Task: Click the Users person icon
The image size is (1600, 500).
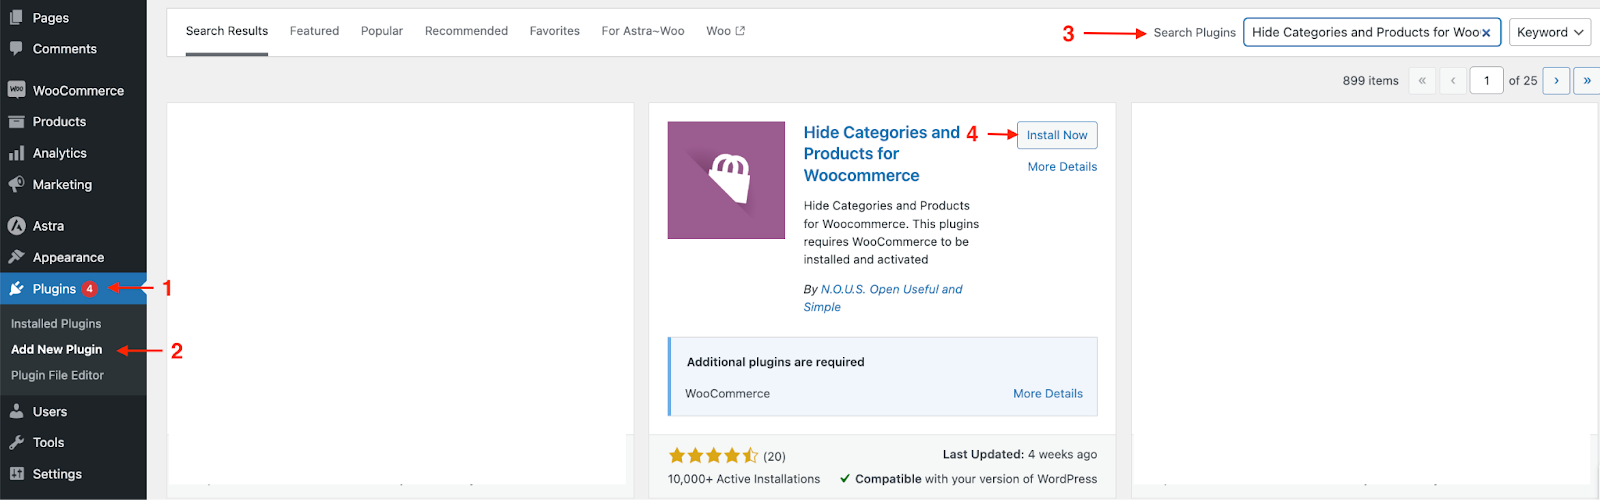Action: tap(16, 411)
